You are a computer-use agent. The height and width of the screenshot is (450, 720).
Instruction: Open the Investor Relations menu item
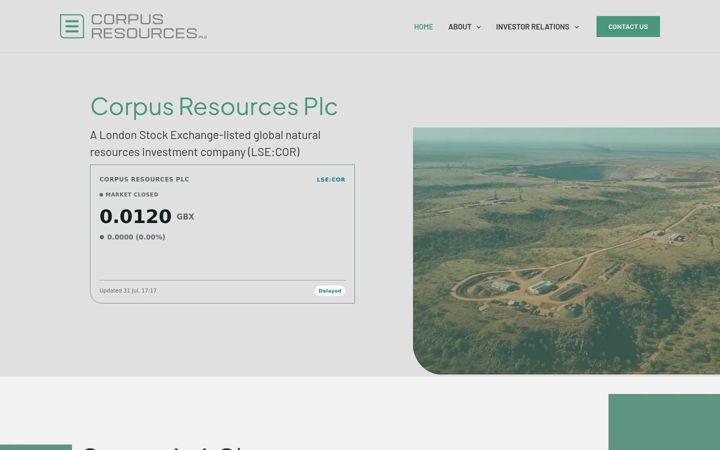tap(532, 27)
